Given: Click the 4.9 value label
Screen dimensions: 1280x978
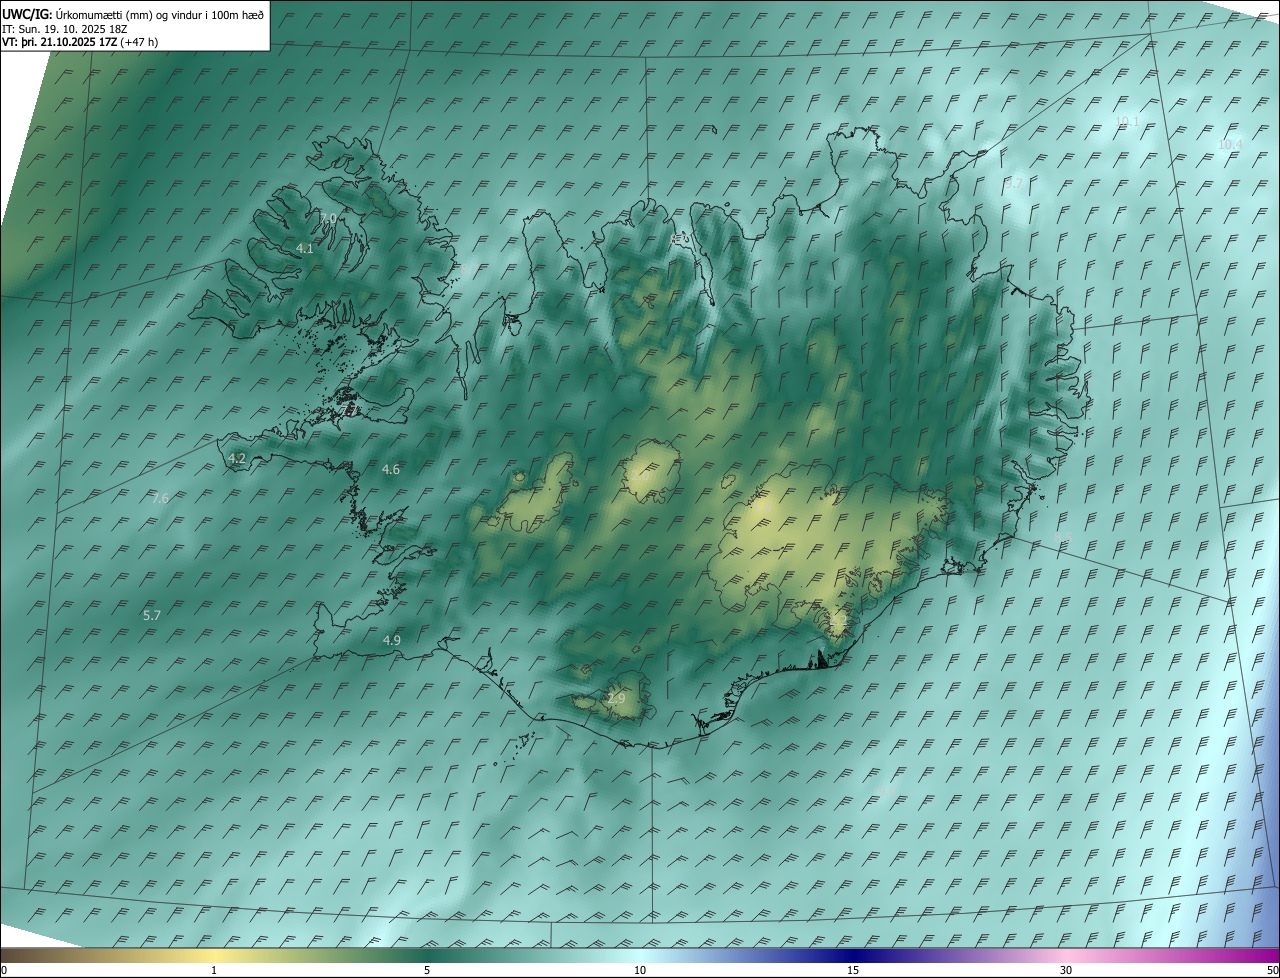Looking at the screenshot, I should [x=392, y=640].
